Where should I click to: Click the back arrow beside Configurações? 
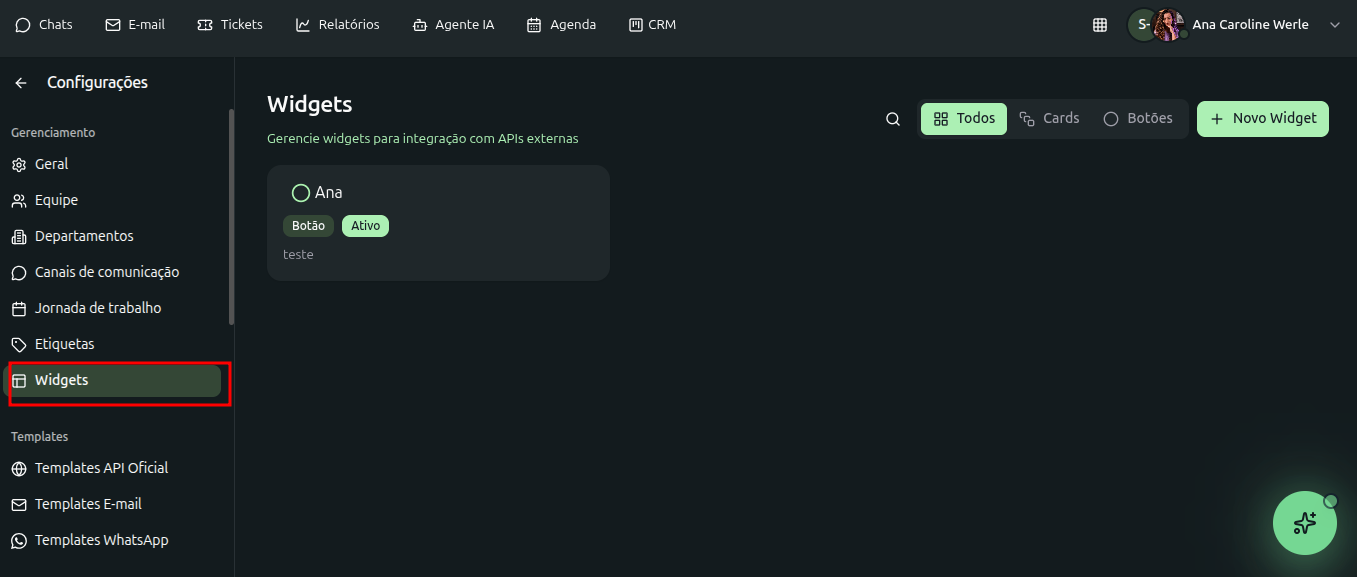click(x=21, y=83)
